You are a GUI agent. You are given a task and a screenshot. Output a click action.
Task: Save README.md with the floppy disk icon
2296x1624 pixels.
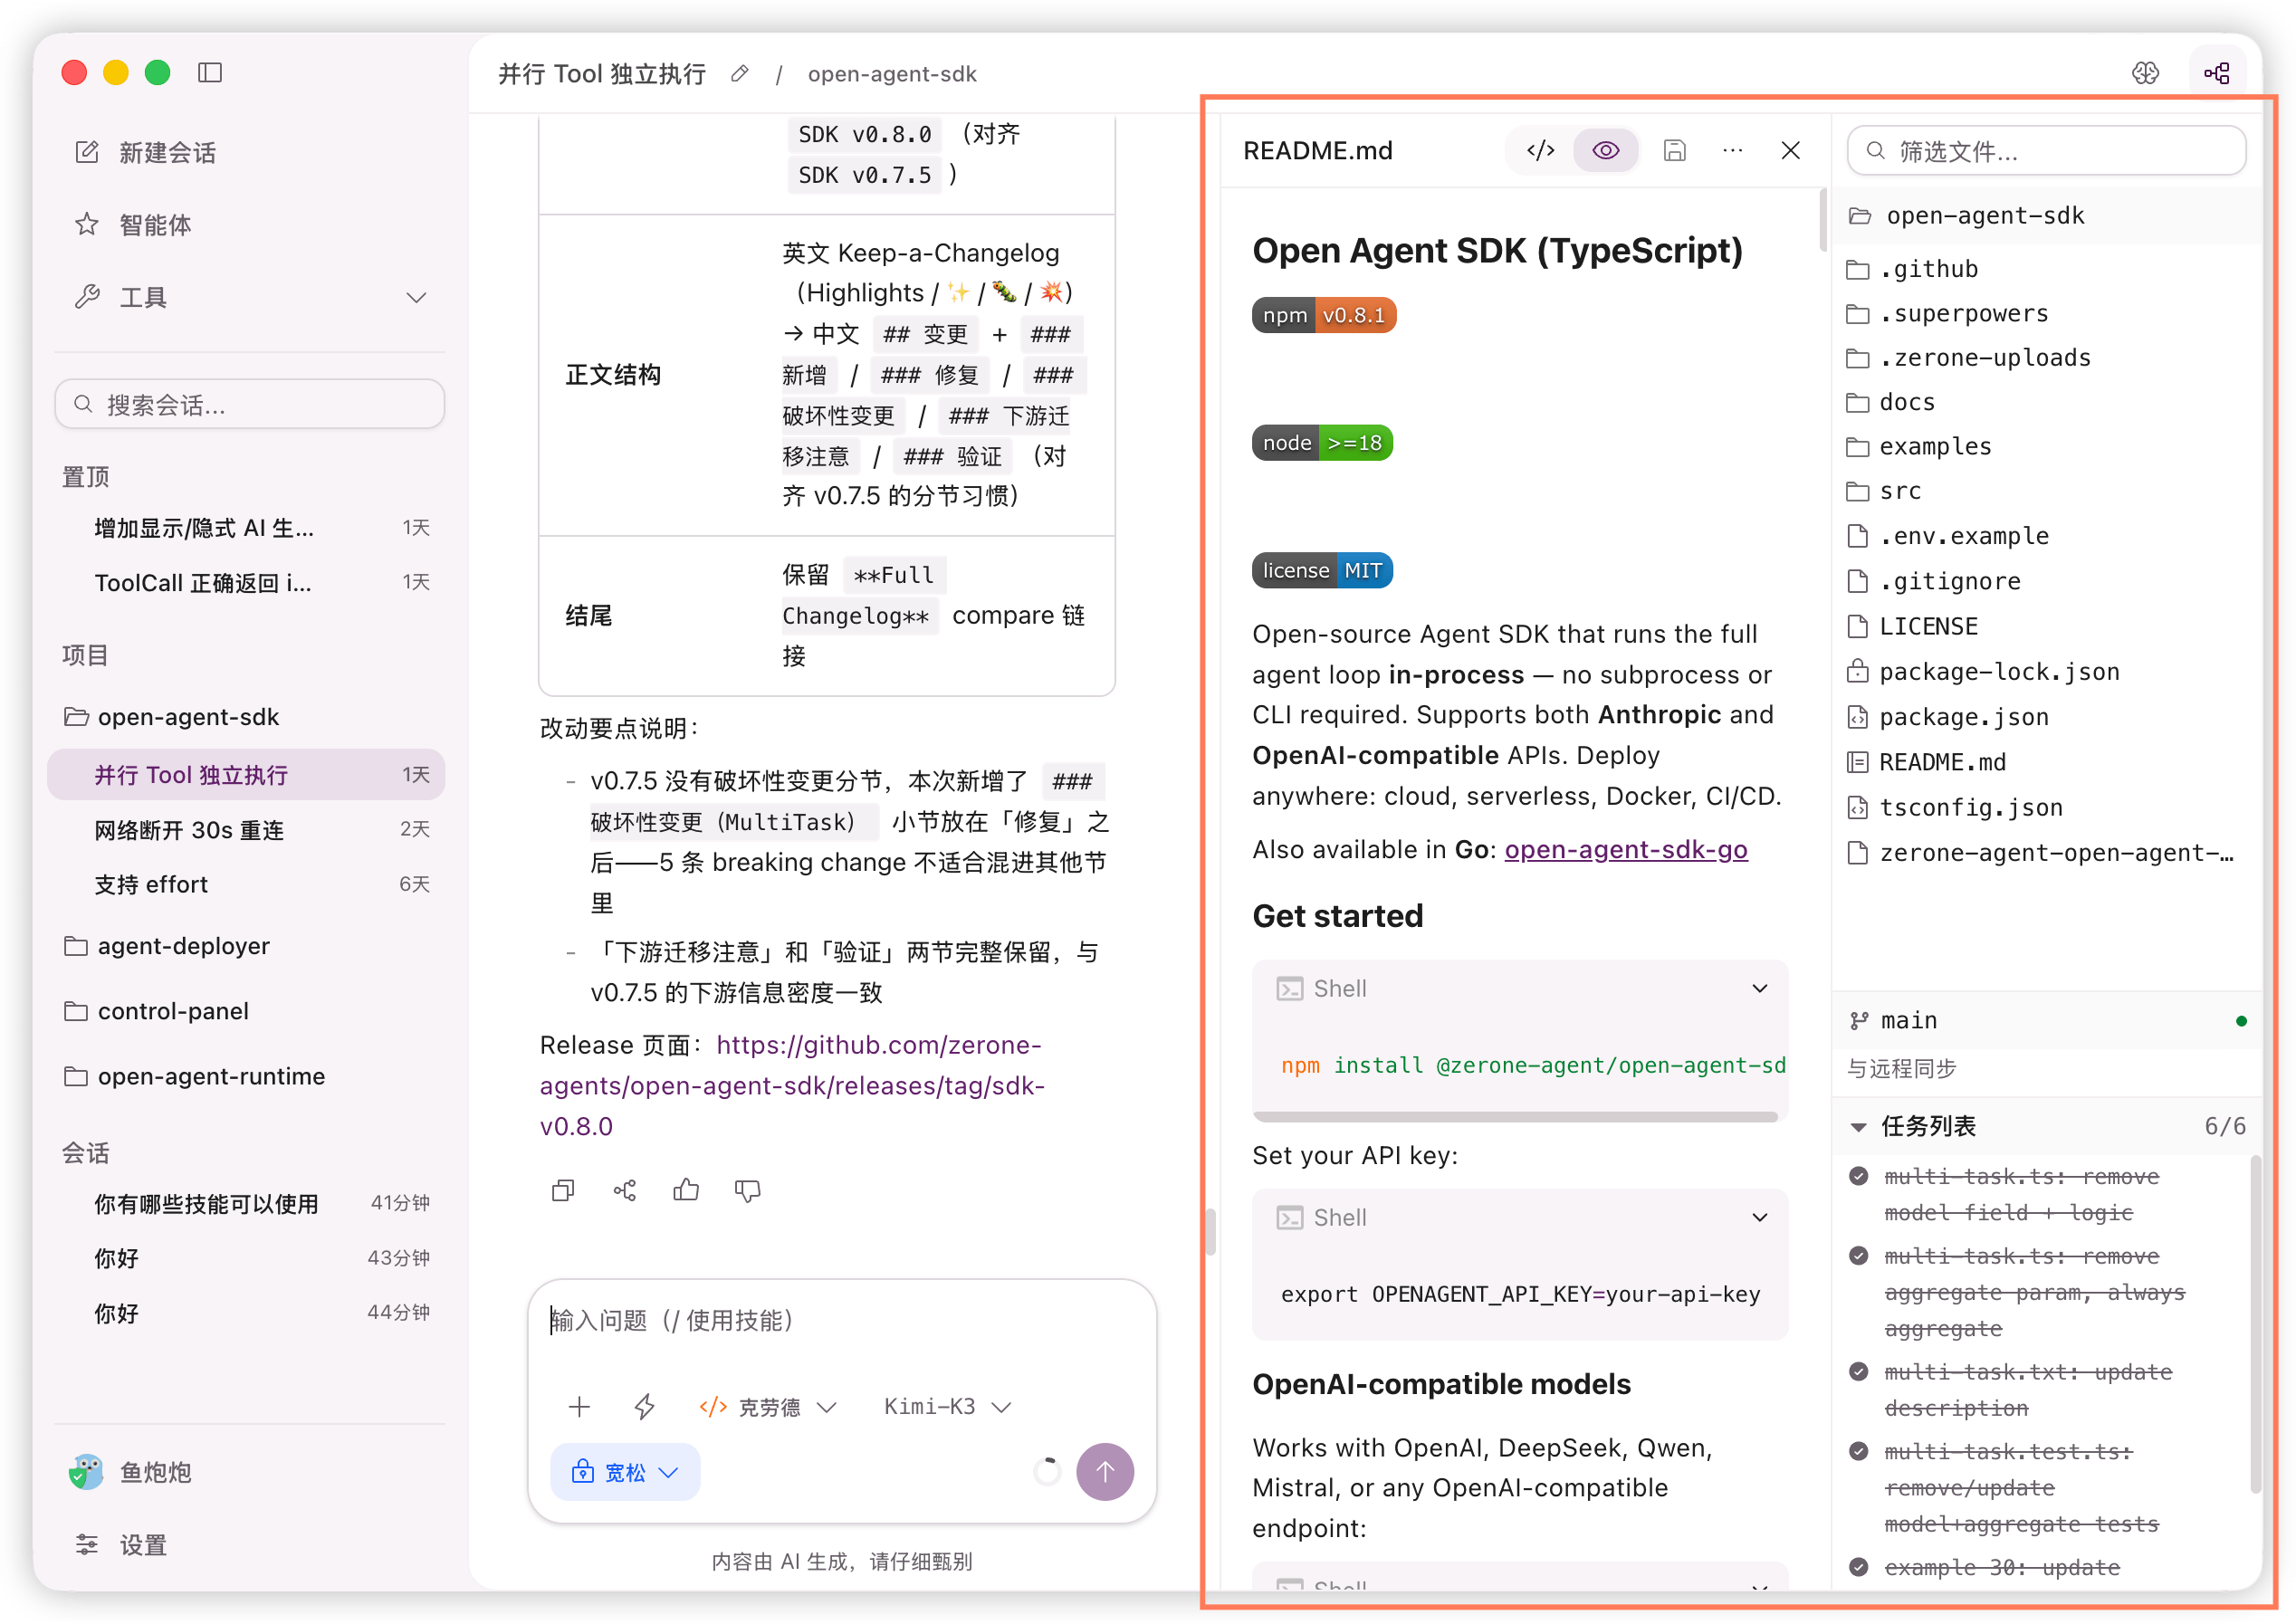tap(1675, 150)
